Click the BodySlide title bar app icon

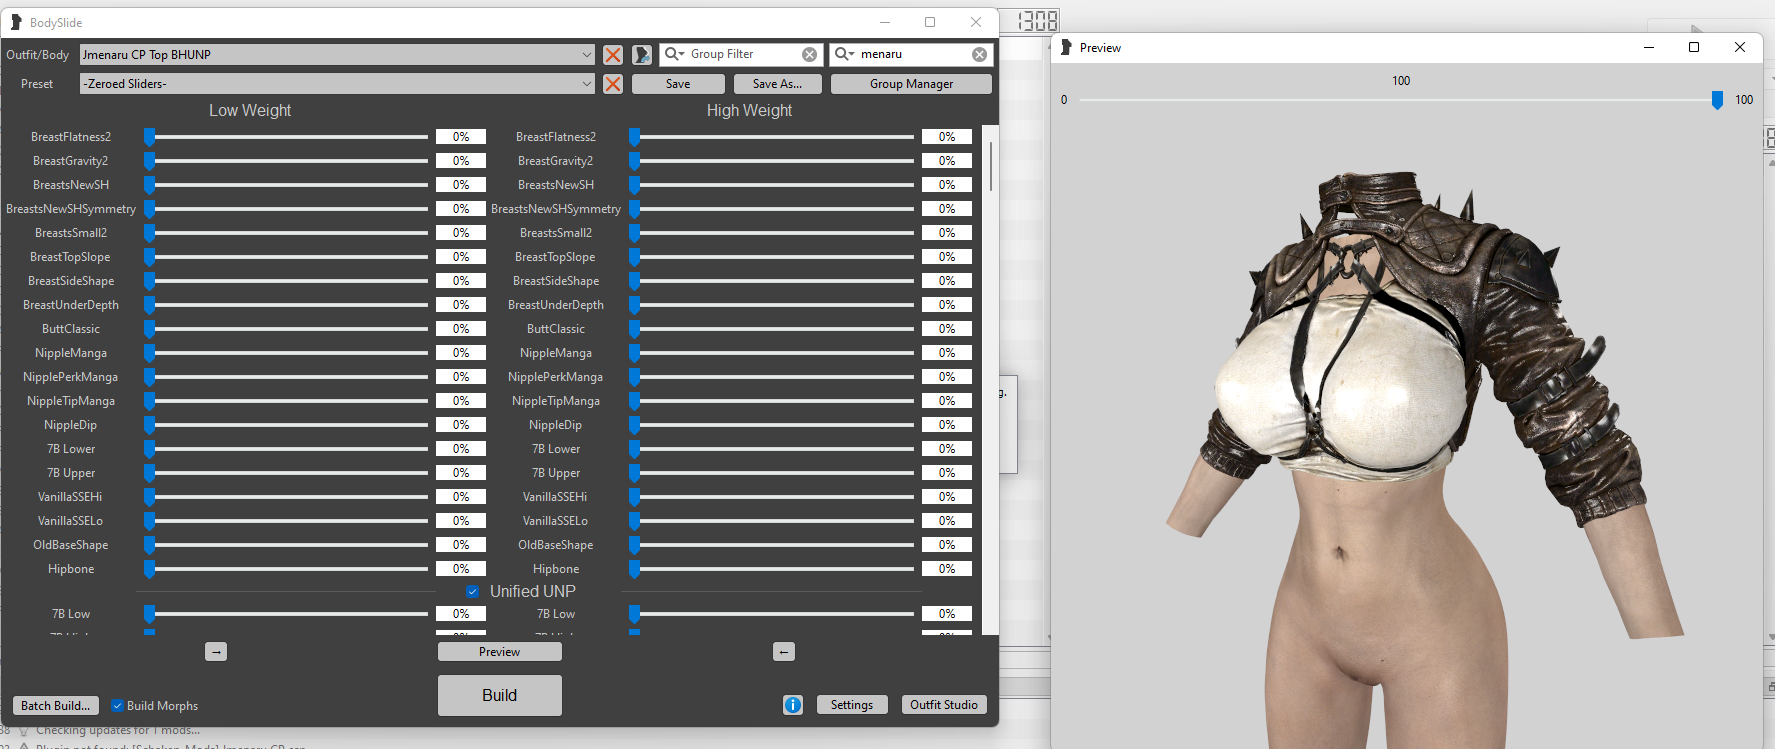(16, 22)
